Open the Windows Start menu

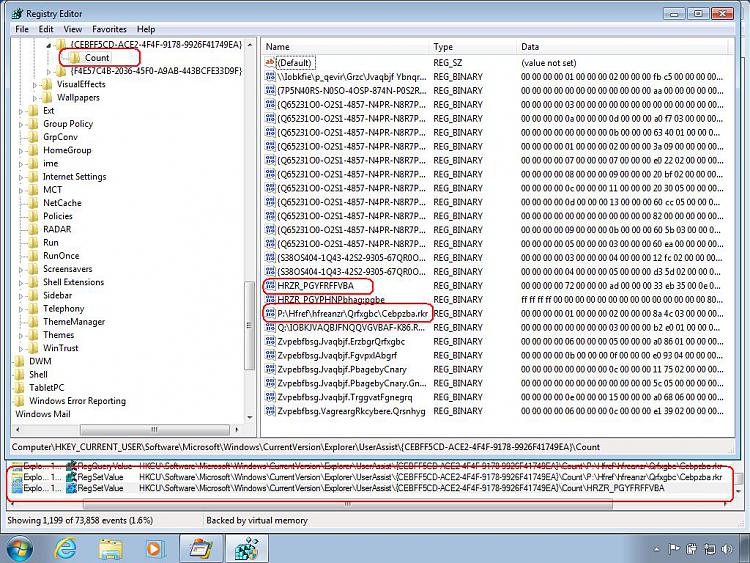(x=20, y=549)
